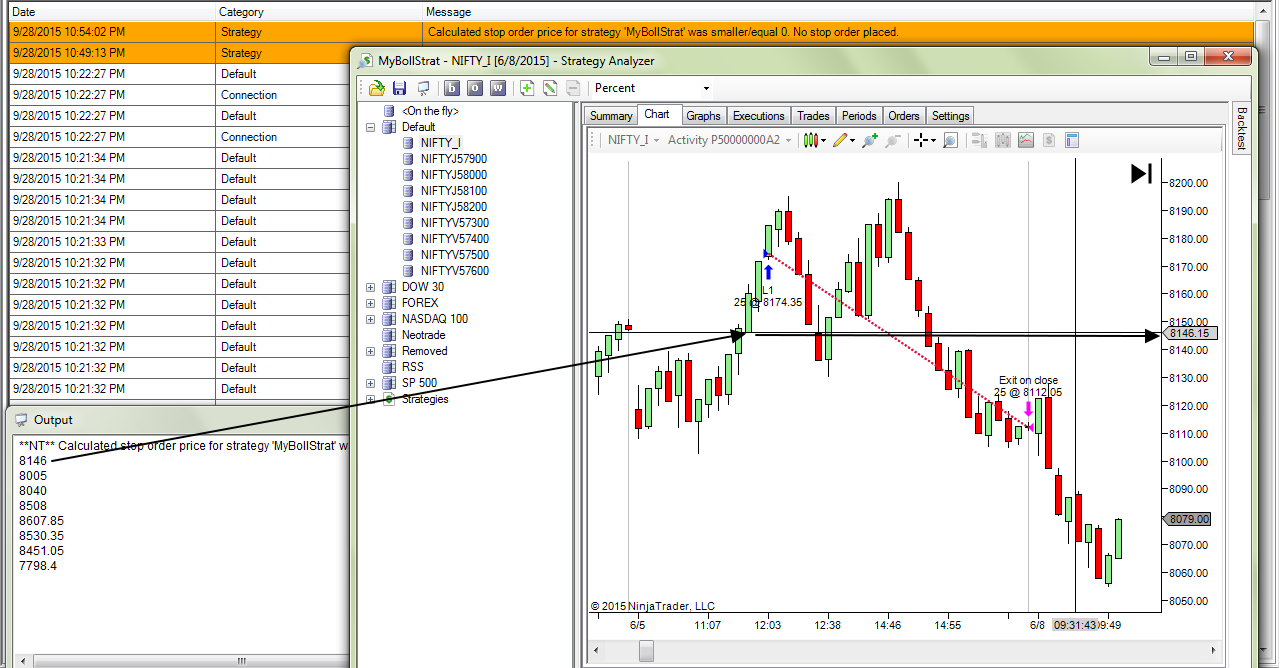The width and height of the screenshot is (1280, 668).
Task: Open chart properties with the table icon
Action: (x=1072, y=140)
